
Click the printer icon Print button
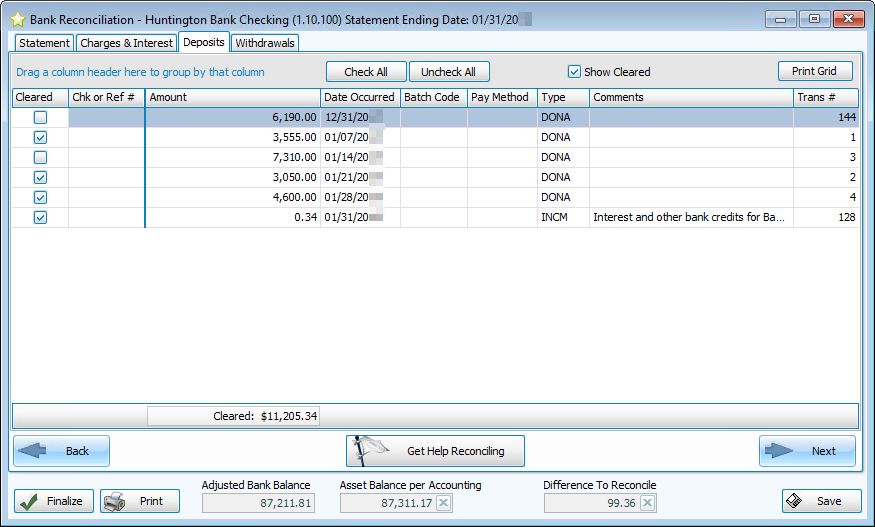(140, 501)
